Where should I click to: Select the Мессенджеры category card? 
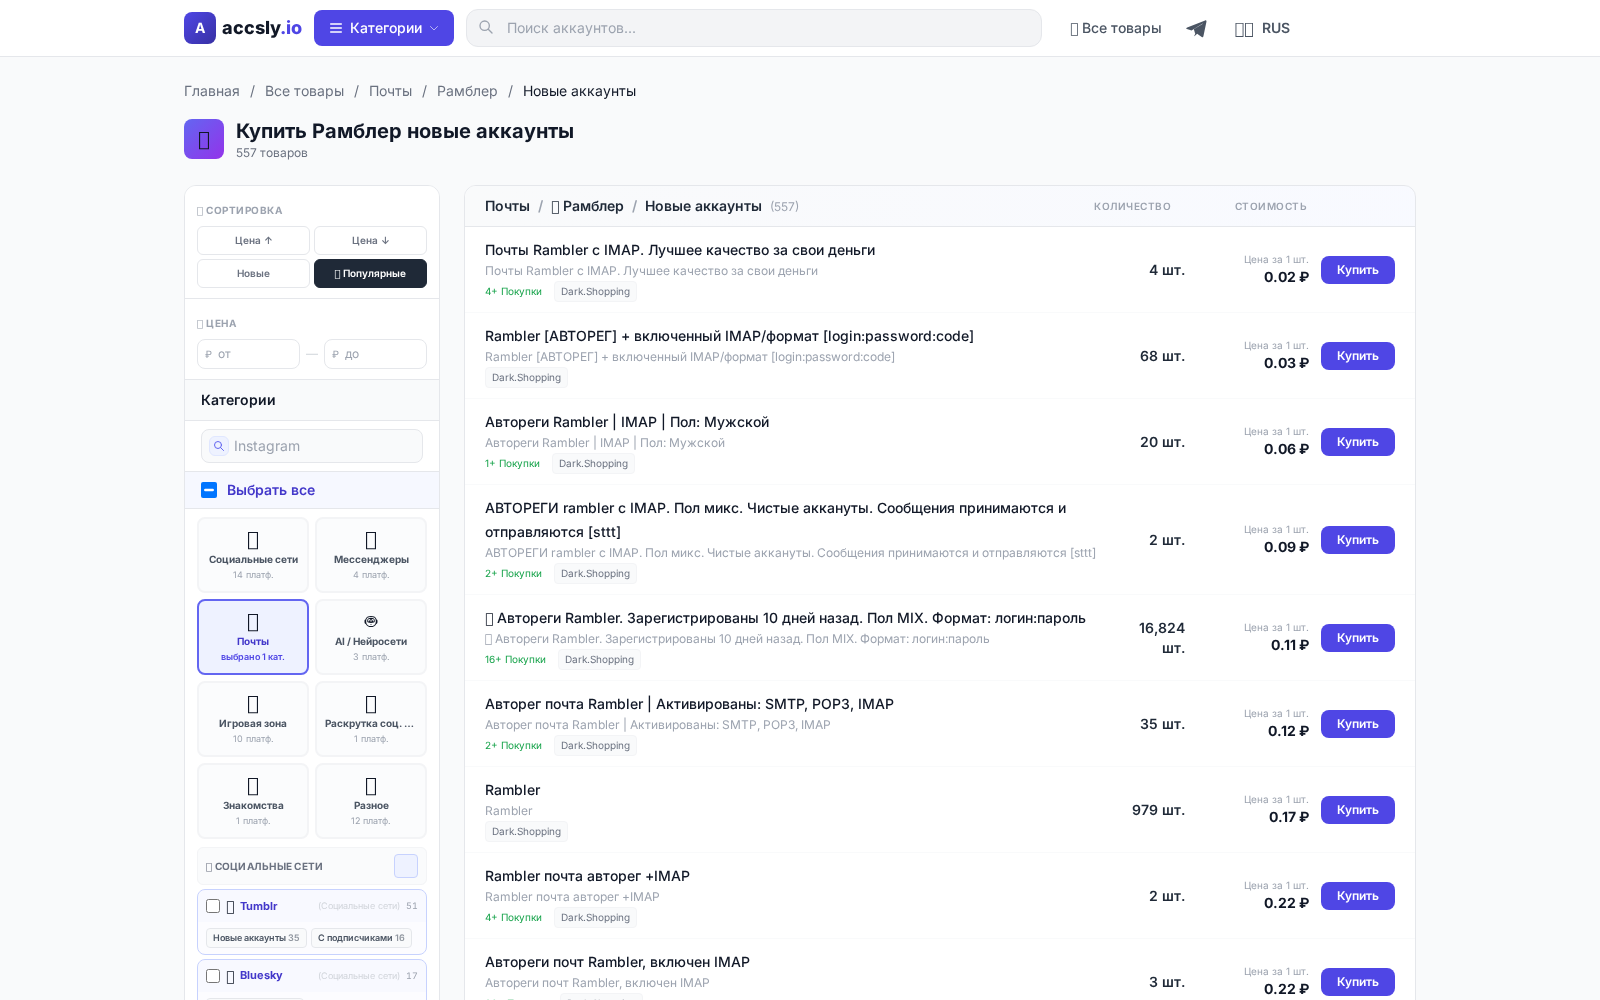(x=371, y=555)
